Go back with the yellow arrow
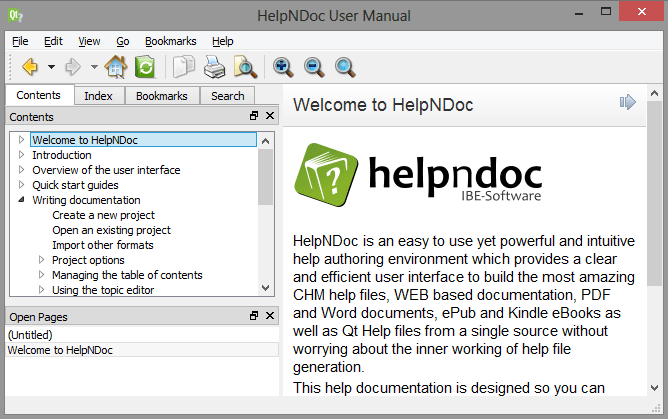The height and width of the screenshot is (419, 668). 30,67
